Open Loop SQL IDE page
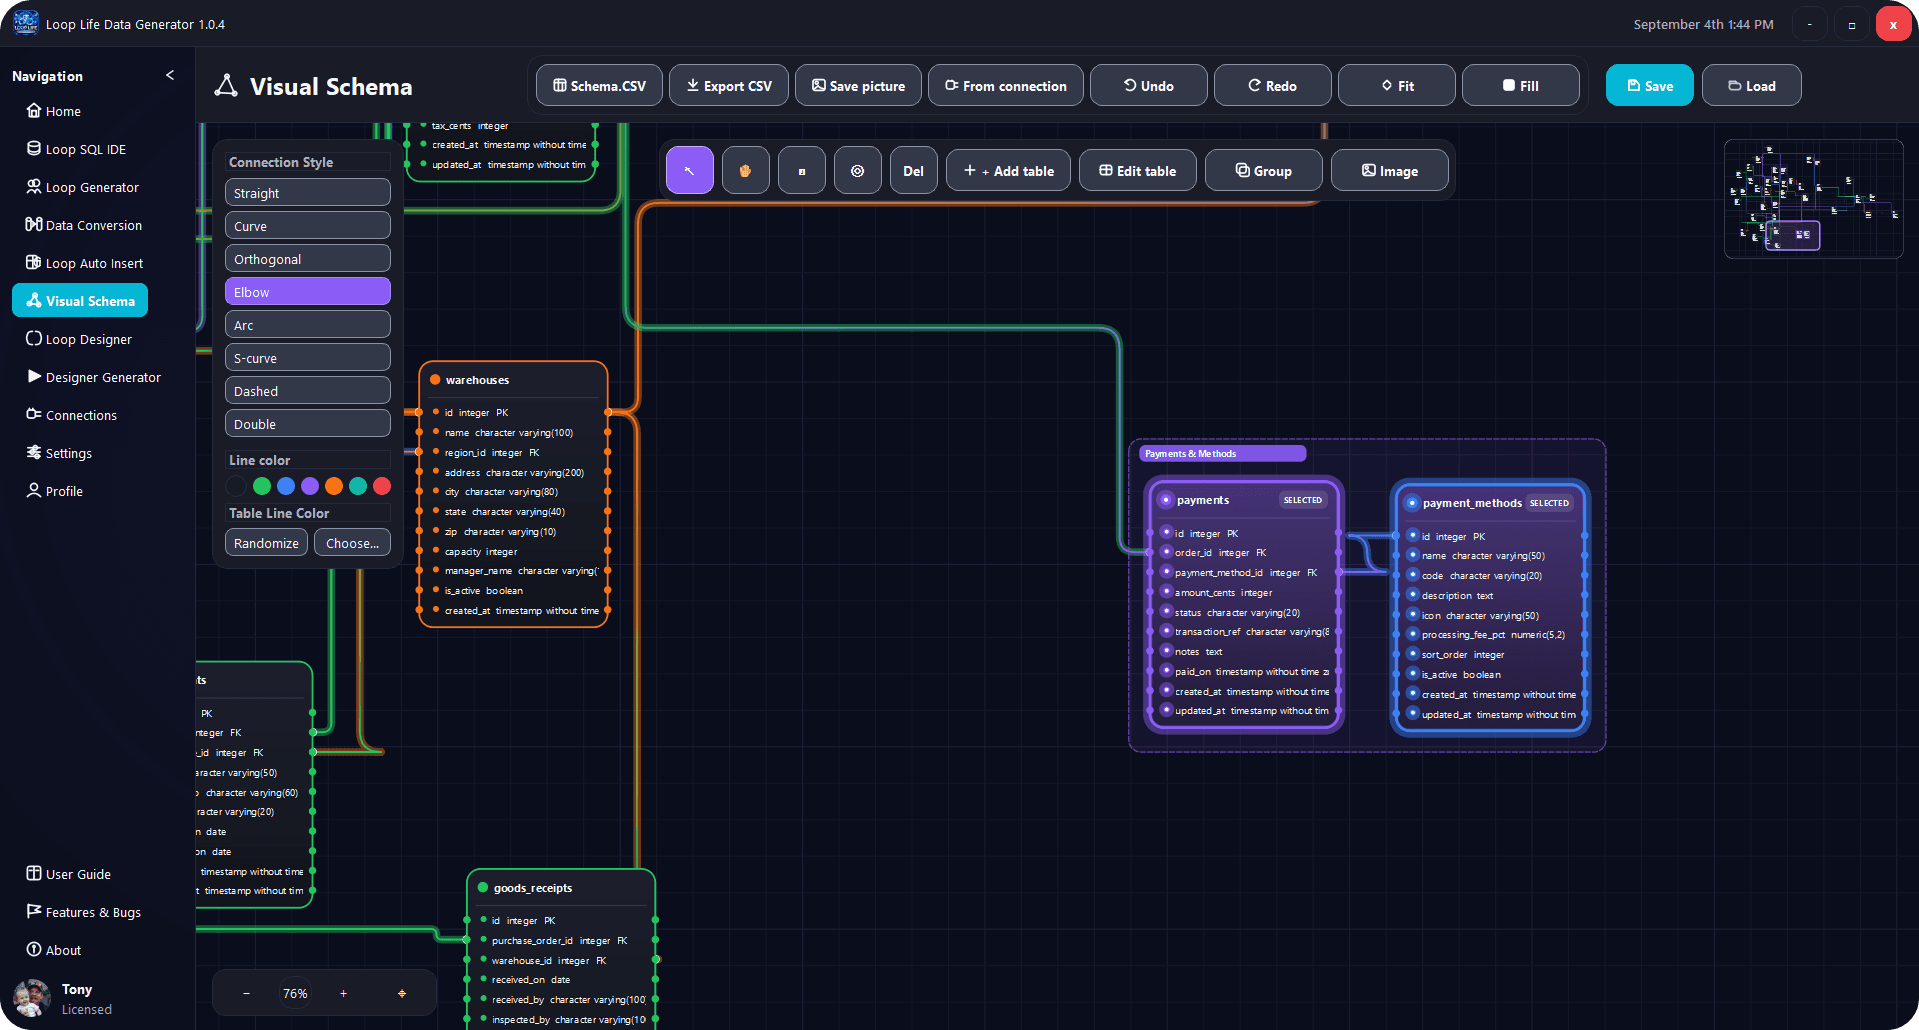This screenshot has height=1030, width=1919. [76, 149]
